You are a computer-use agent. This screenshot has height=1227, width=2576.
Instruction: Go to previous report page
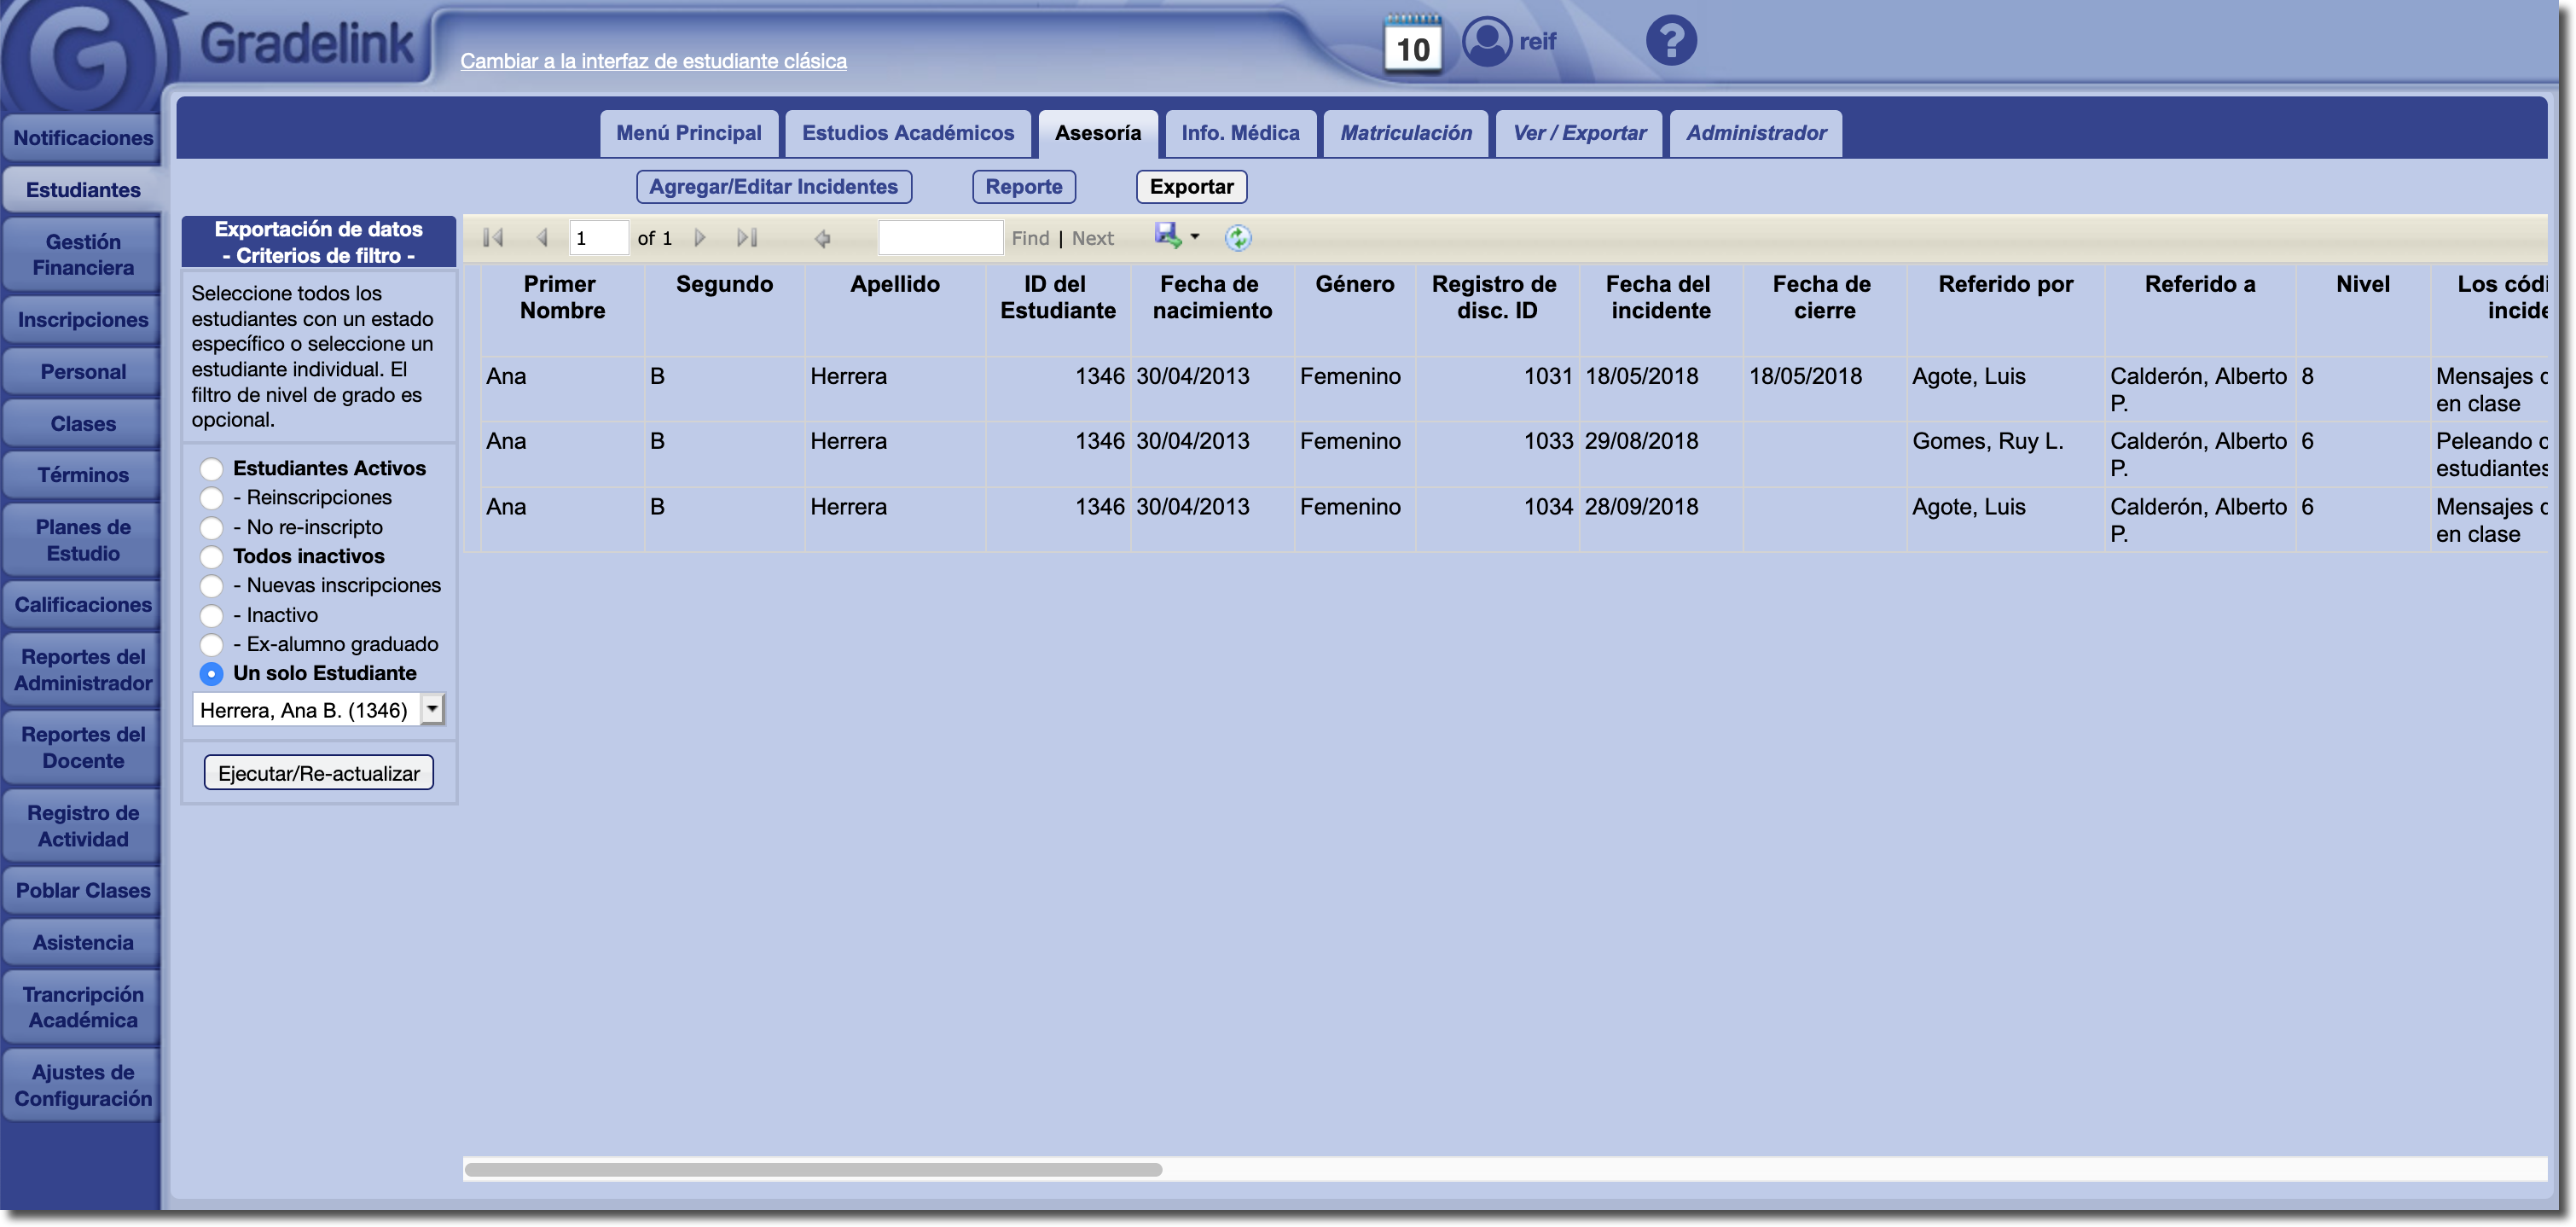[x=542, y=238]
